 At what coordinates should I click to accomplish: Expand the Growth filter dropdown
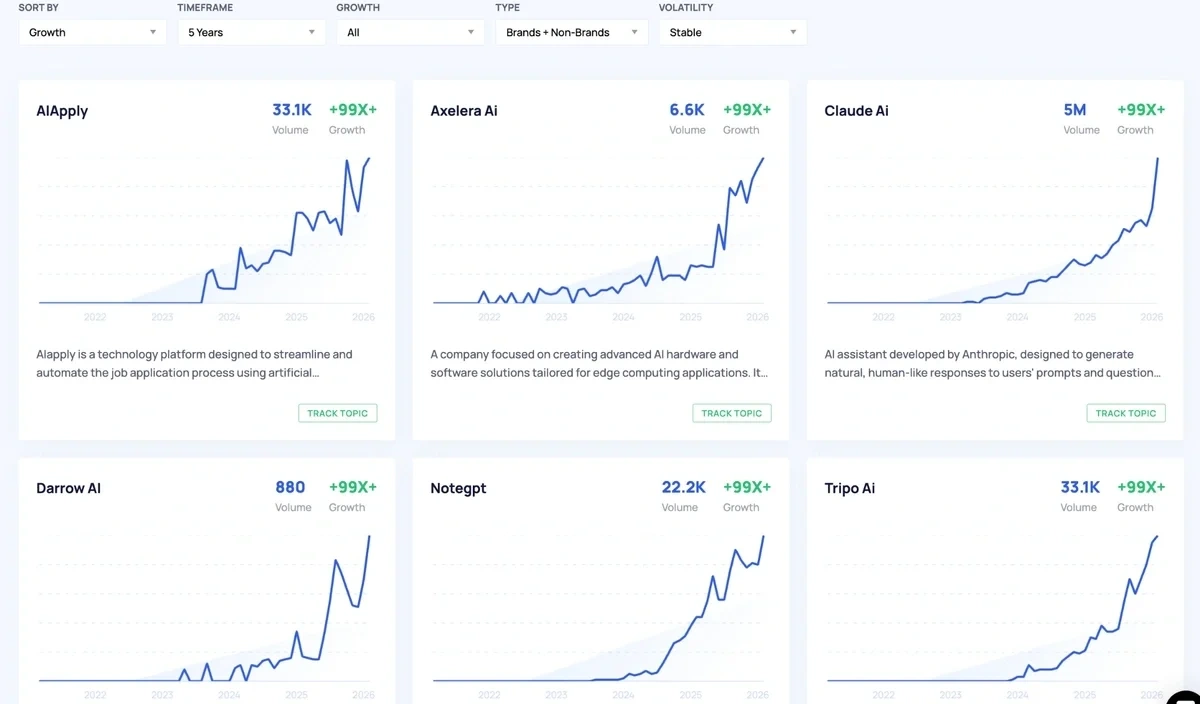coord(410,32)
